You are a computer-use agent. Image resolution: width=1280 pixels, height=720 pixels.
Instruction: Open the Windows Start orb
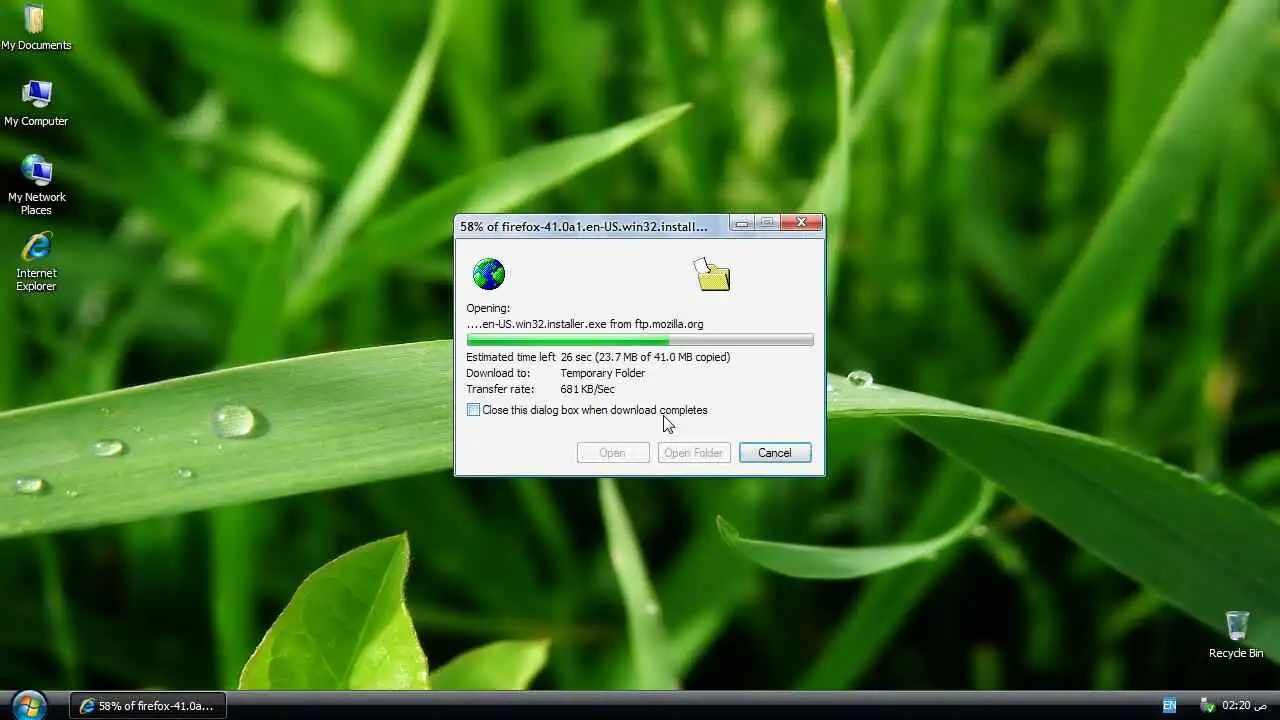pyautogui.click(x=29, y=705)
